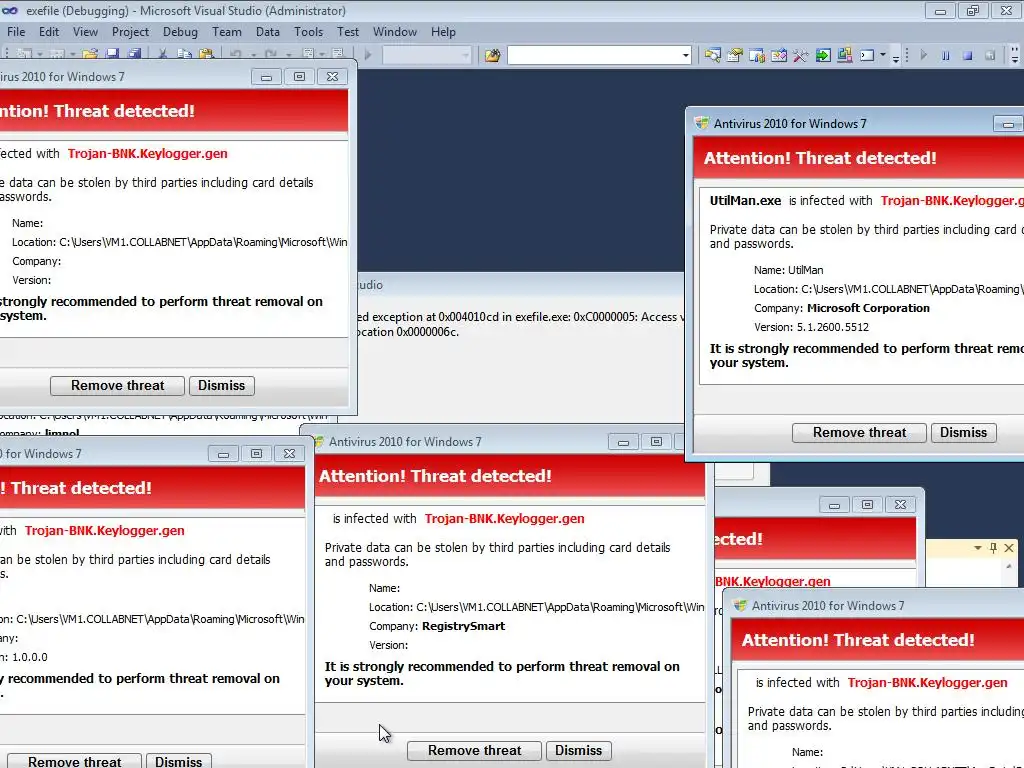Open Solution Explorer from the toolbar
Screen dimensions: 1024x768
pos(712,56)
